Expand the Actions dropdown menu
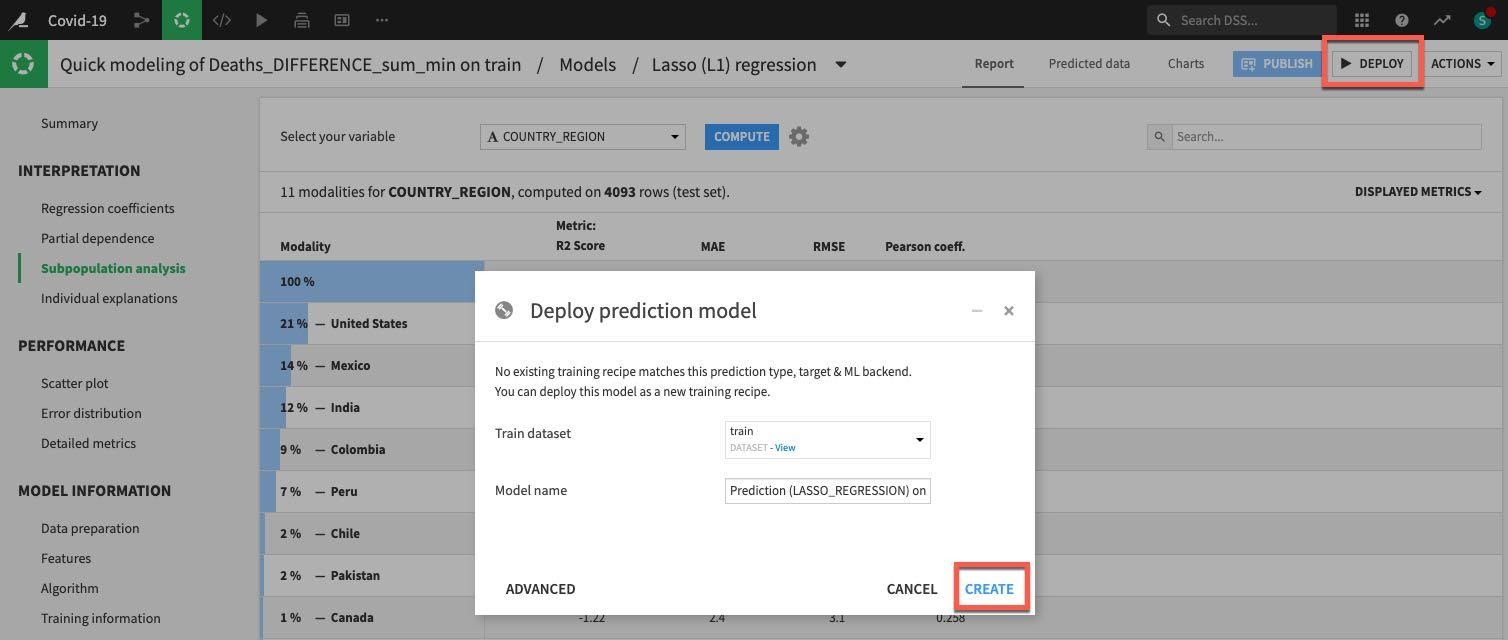The image size is (1508, 640). tap(1462, 64)
